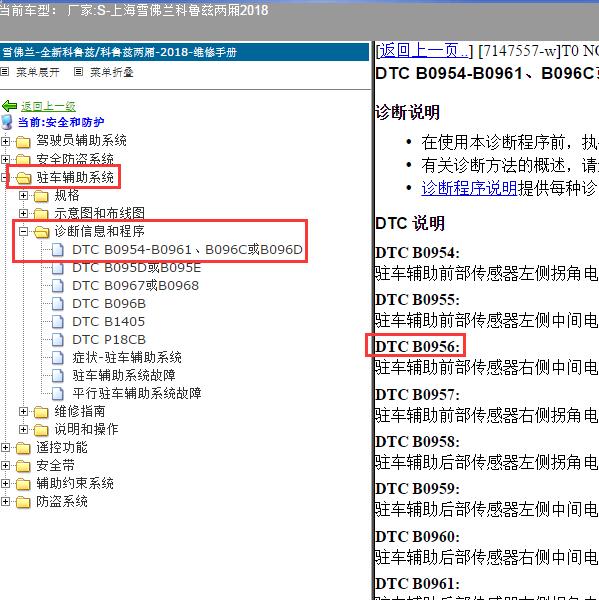Image resolution: width=599 pixels, height=600 pixels.
Task: Expand the 说明和操作 subfolder
Action: pos(23,429)
